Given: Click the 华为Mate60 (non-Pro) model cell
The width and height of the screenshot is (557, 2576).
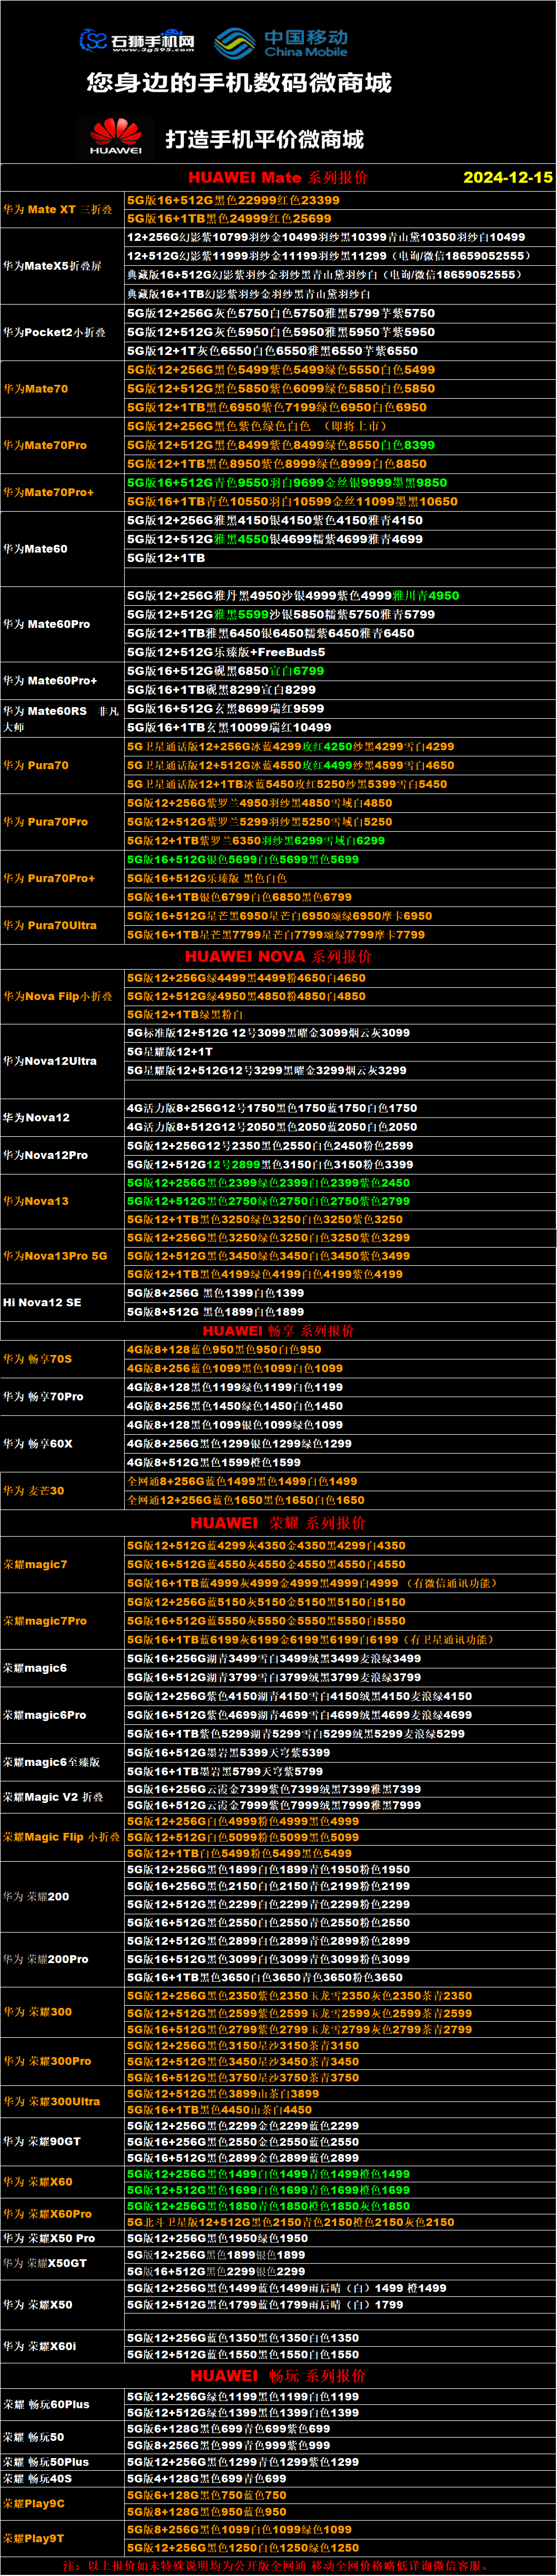Looking at the screenshot, I should pyautogui.click(x=63, y=549).
